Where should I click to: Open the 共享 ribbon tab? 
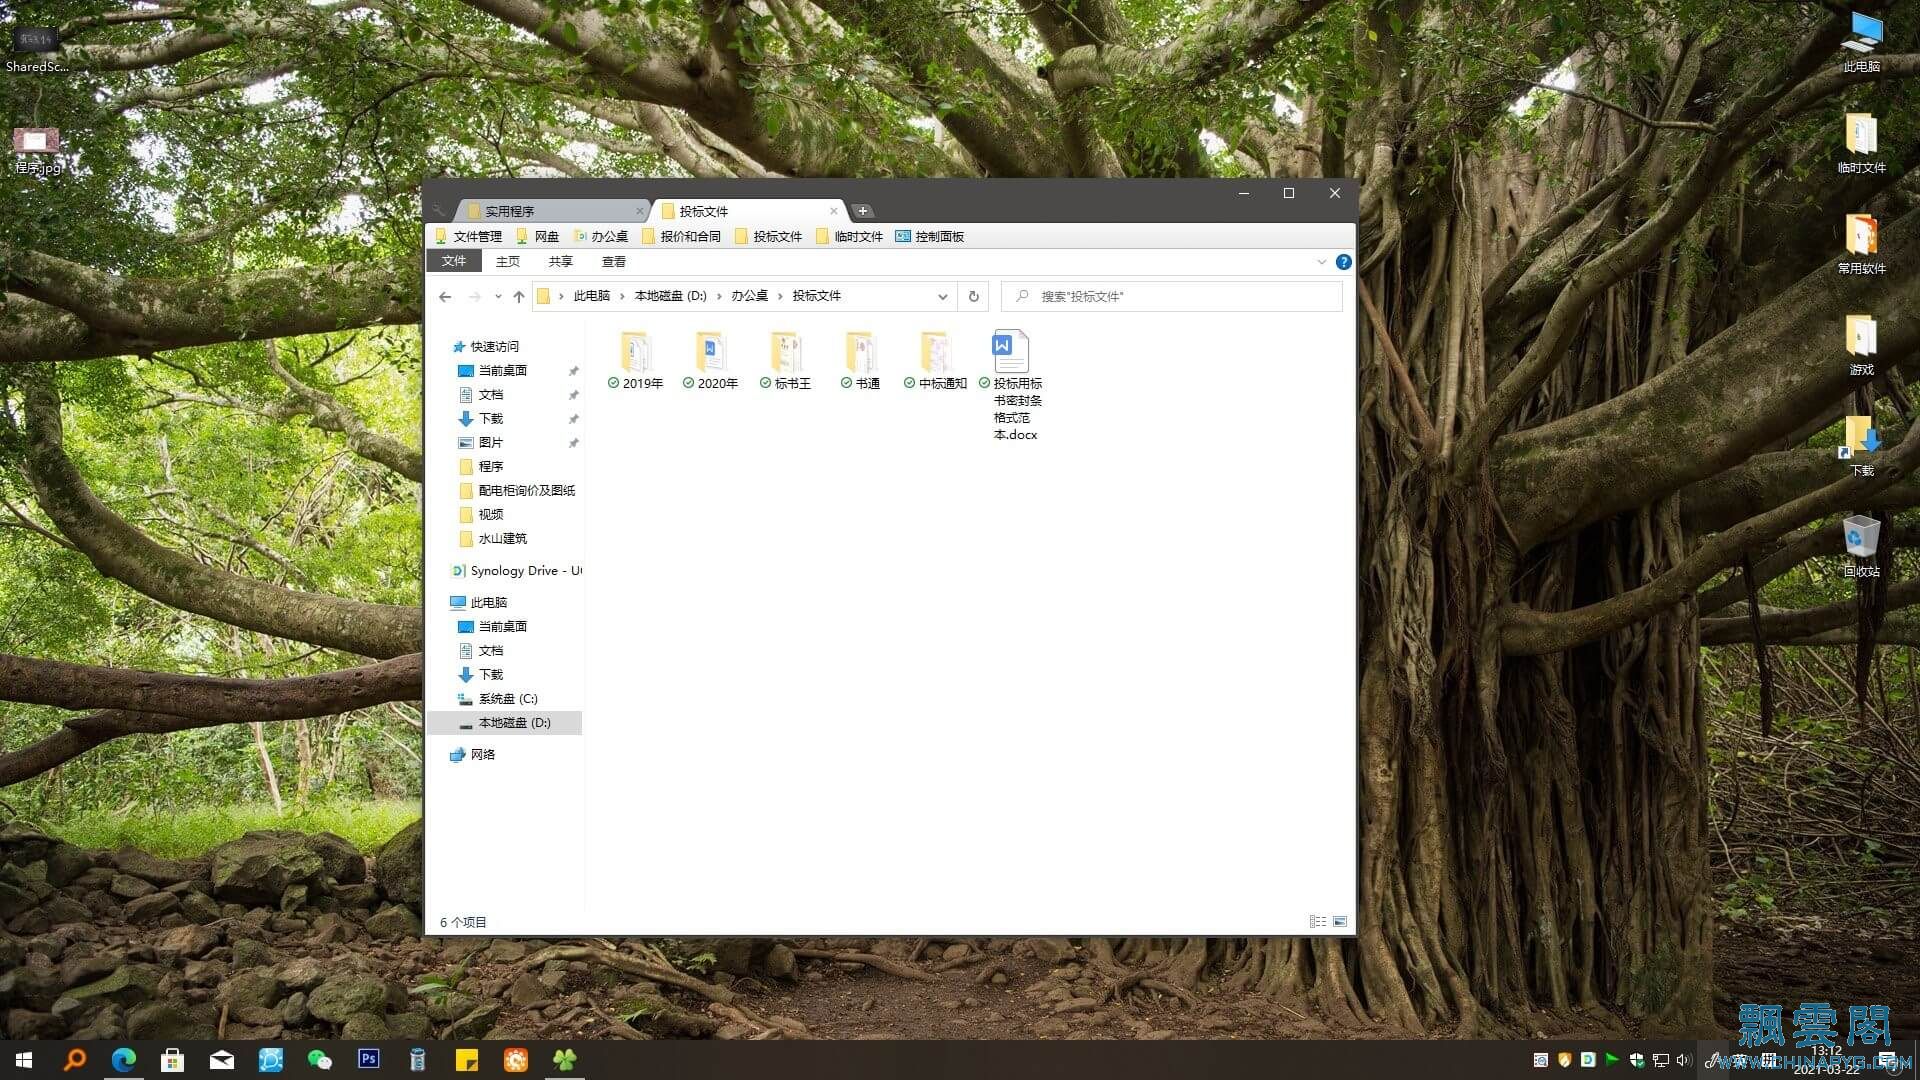(561, 262)
